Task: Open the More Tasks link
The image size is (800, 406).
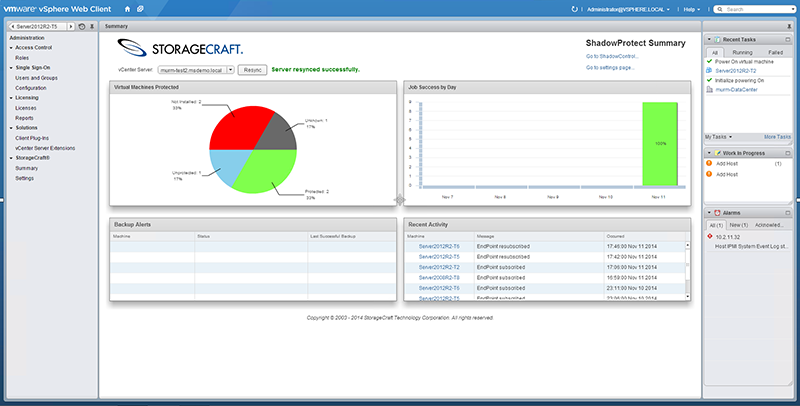Action: pos(777,137)
